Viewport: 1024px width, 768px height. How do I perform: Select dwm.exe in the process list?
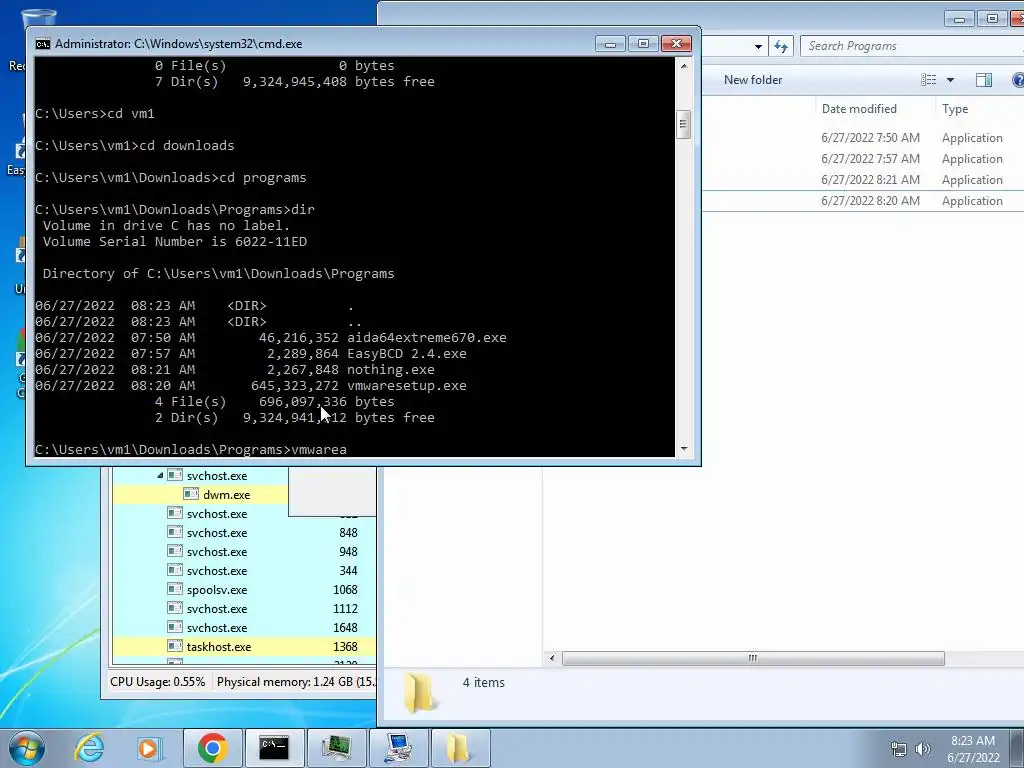[226, 495]
